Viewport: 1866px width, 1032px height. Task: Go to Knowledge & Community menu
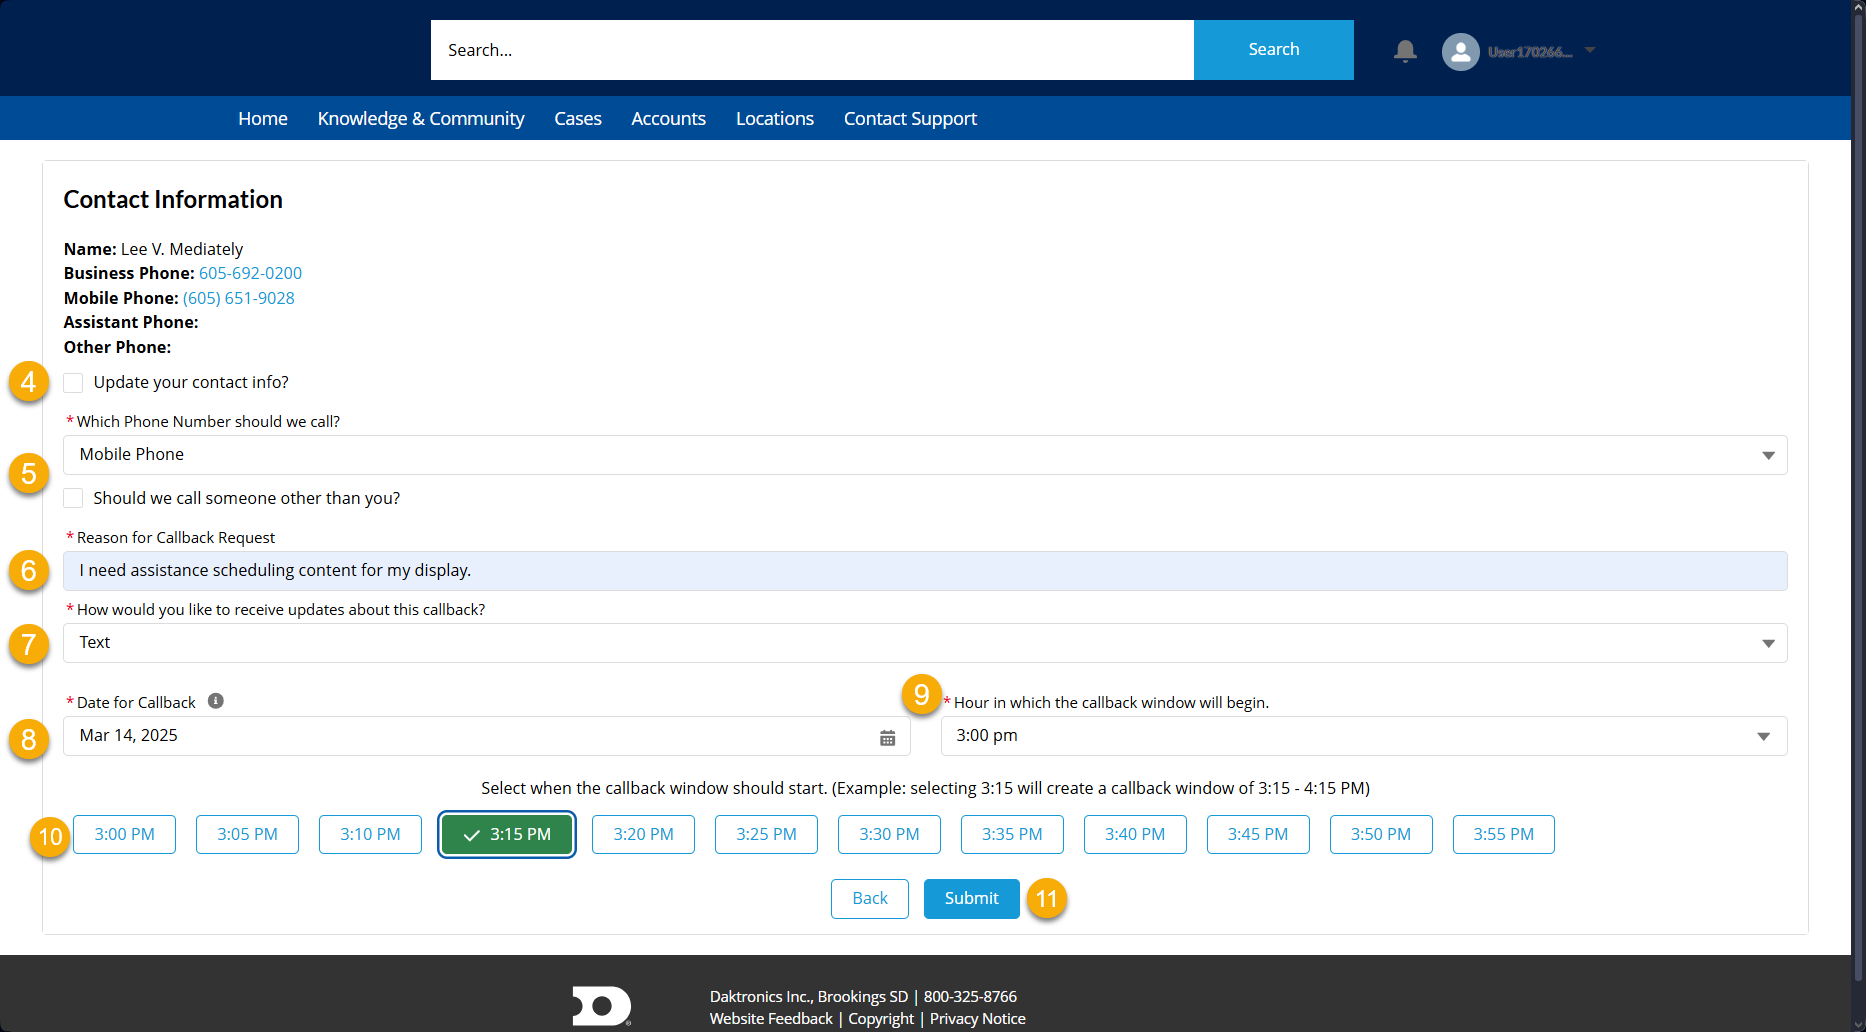pyautogui.click(x=420, y=119)
